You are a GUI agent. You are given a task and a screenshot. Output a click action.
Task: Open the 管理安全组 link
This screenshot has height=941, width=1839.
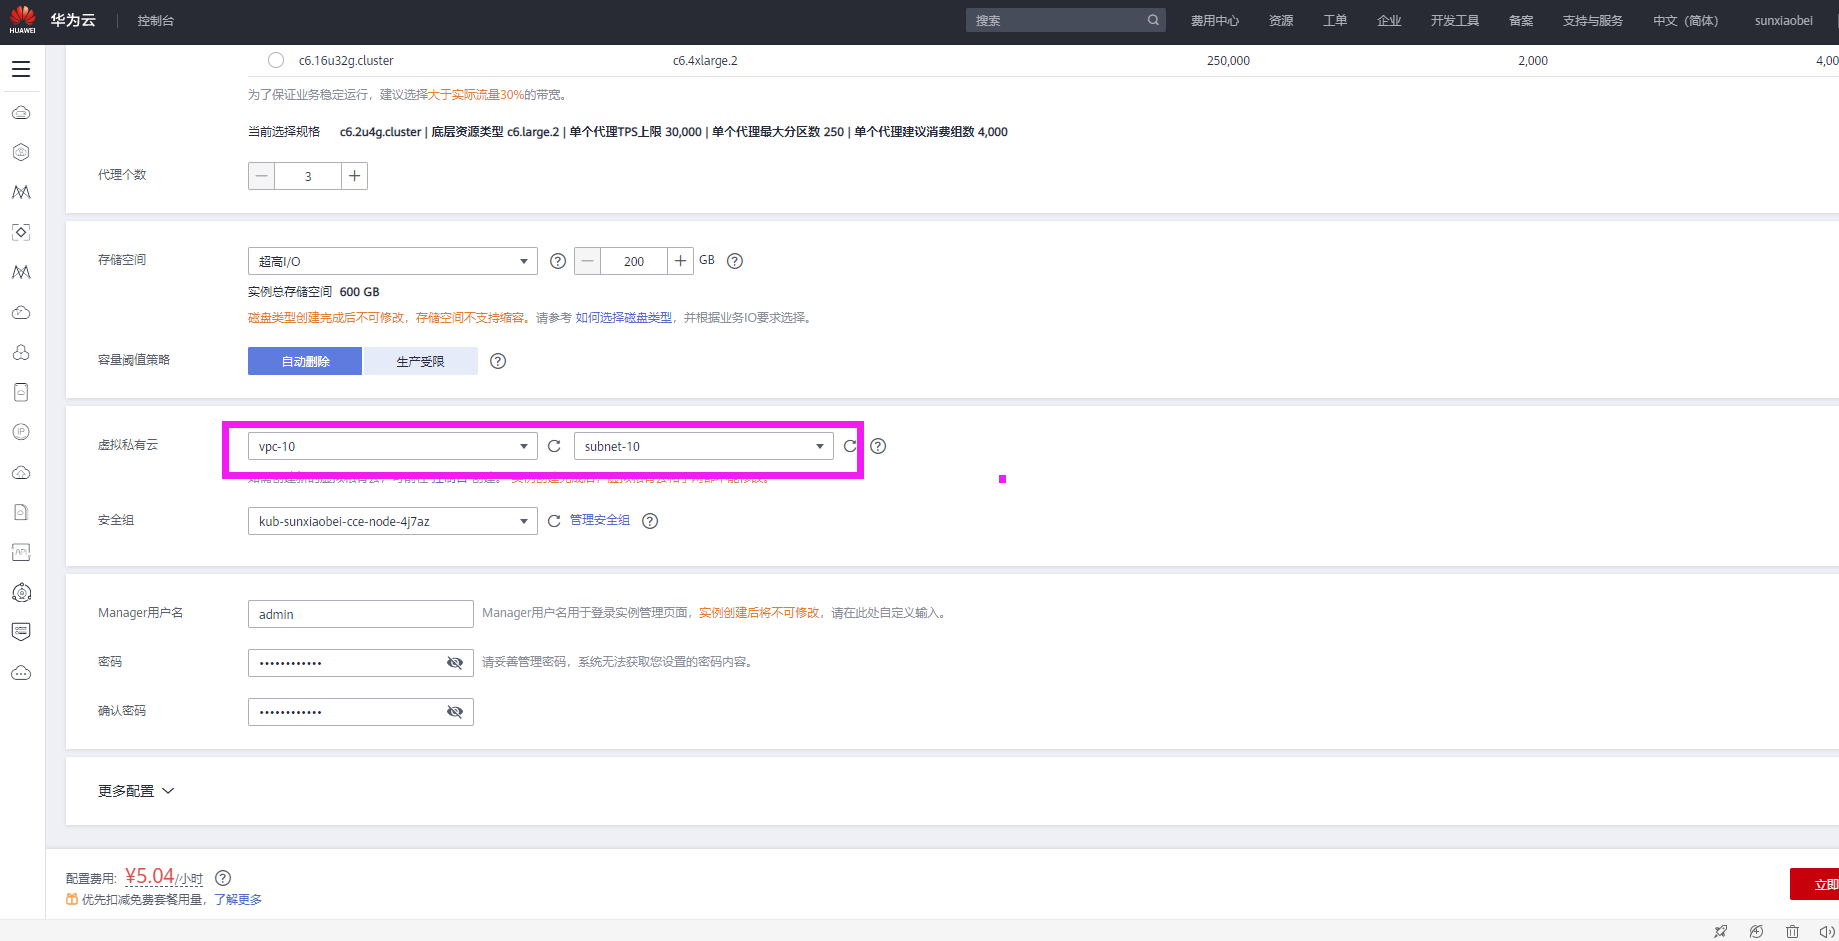click(x=600, y=520)
